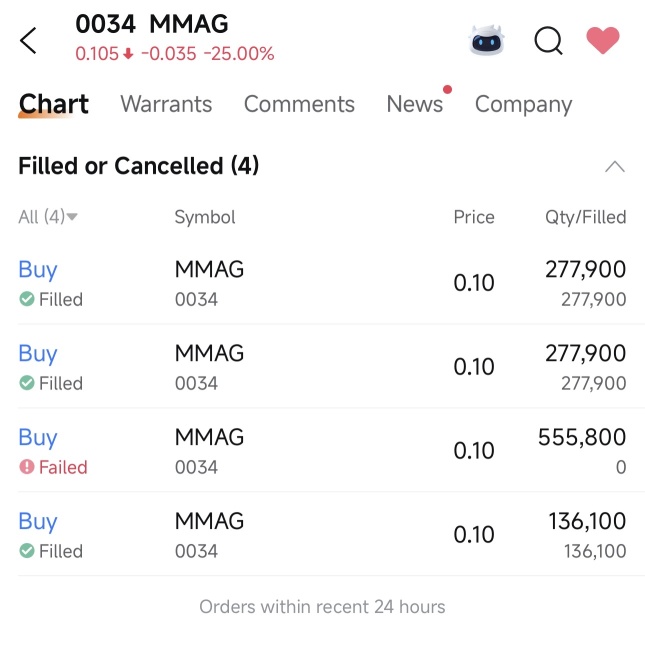Image resolution: width=645 pixels, height=664 pixels.
Task: Click the Symbol column header
Action: tap(205, 217)
